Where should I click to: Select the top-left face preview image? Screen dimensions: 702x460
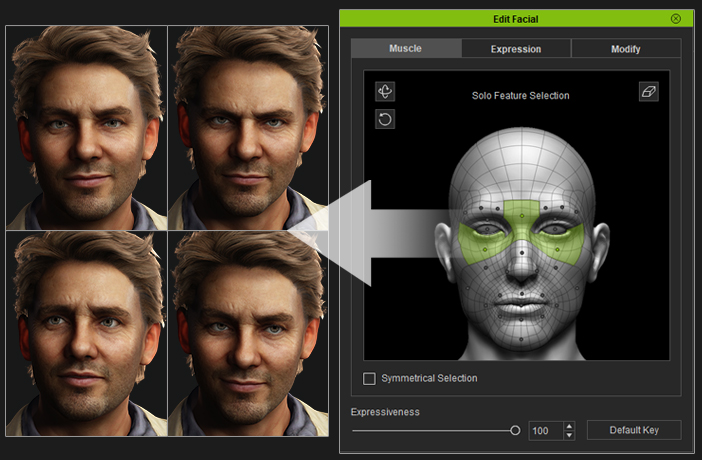(87, 128)
